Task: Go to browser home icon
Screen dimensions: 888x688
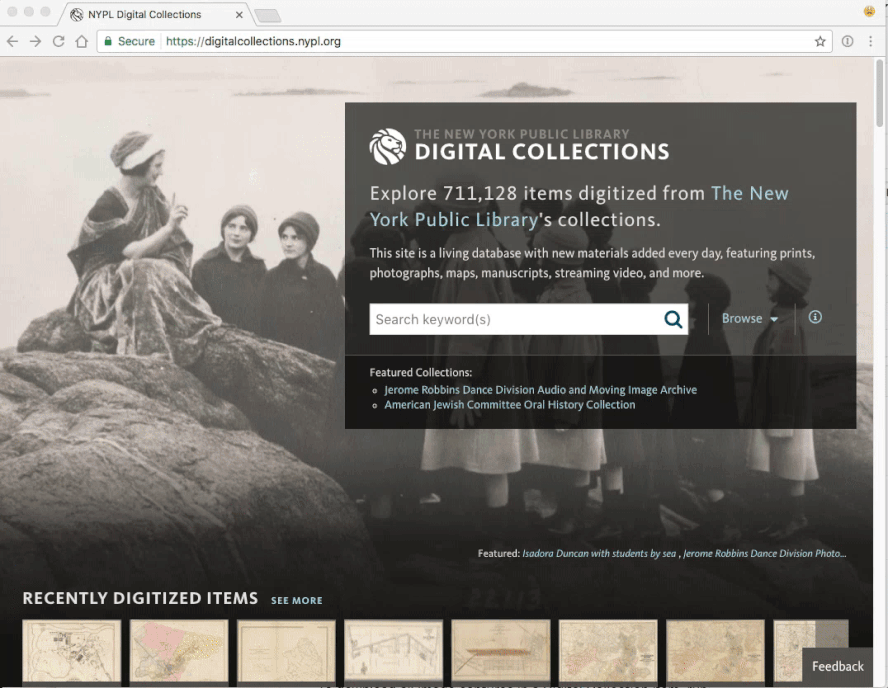Action: pos(82,41)
